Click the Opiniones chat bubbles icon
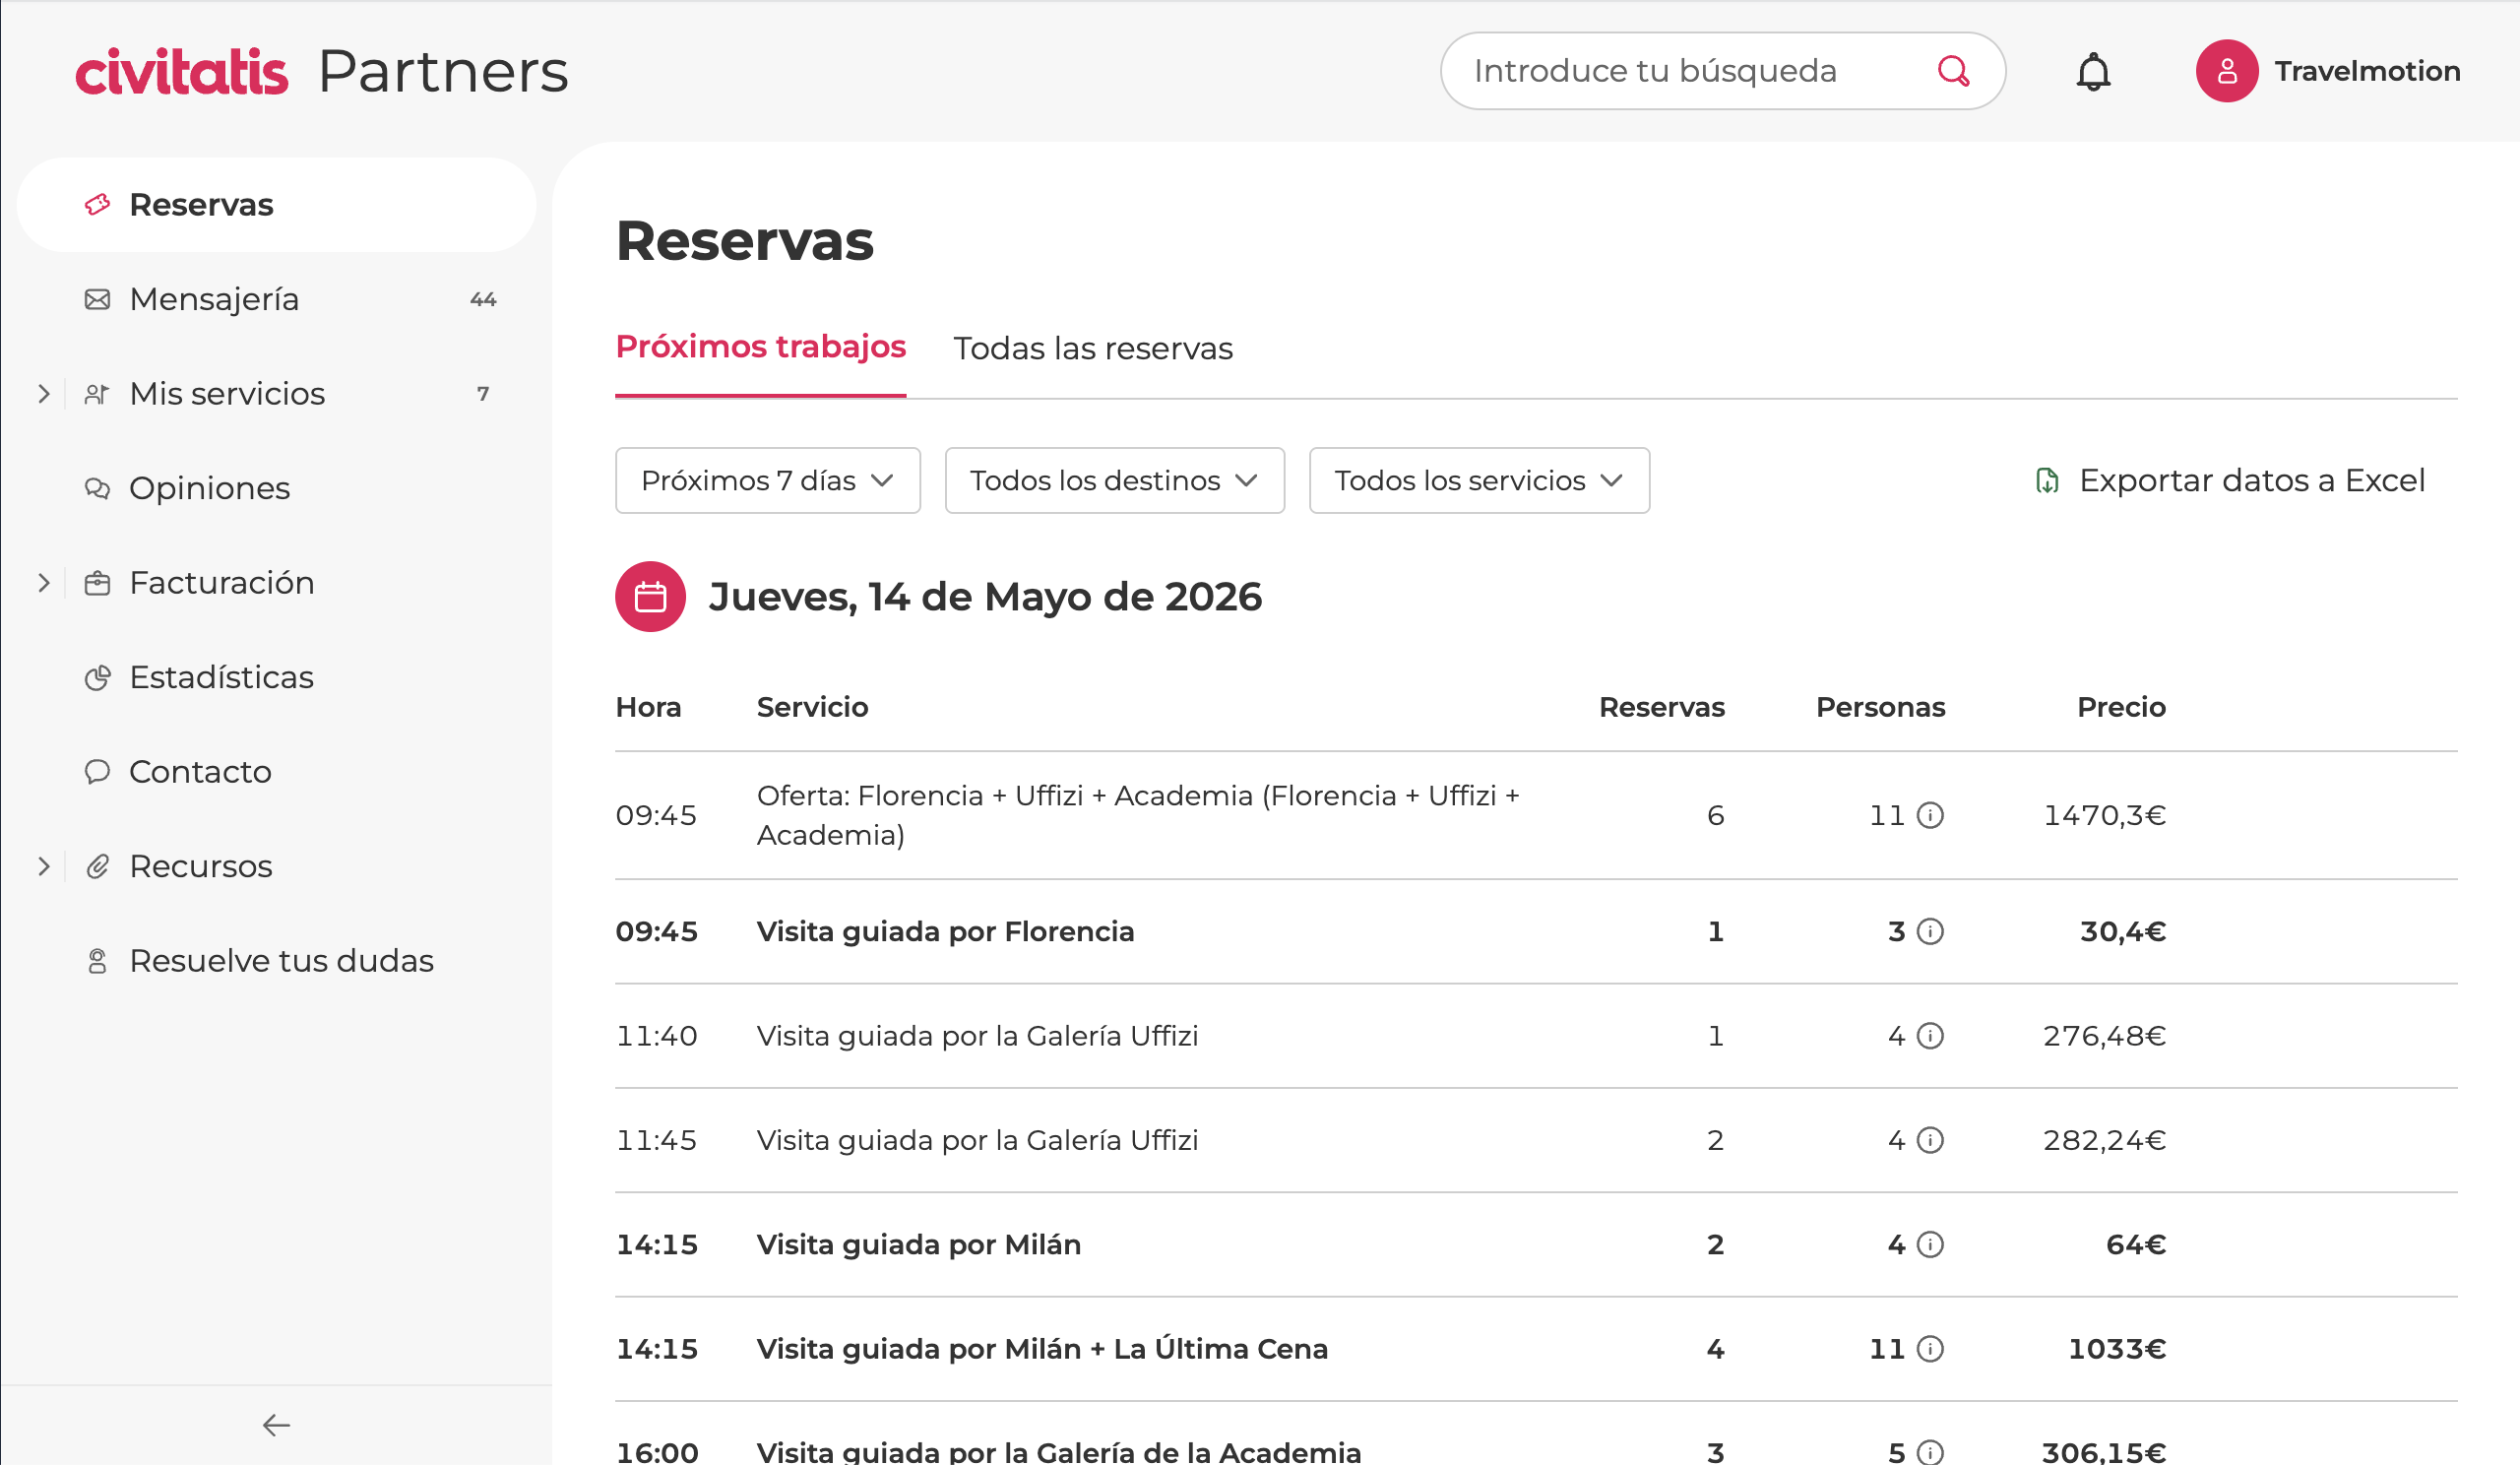 tap(97, 488)
